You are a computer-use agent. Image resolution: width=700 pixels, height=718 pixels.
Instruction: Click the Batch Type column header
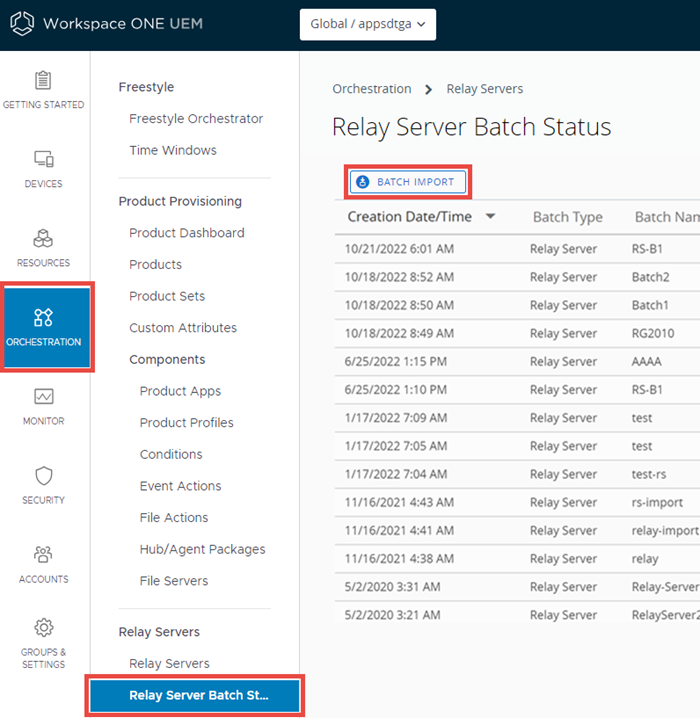click(x=568, y=217)
